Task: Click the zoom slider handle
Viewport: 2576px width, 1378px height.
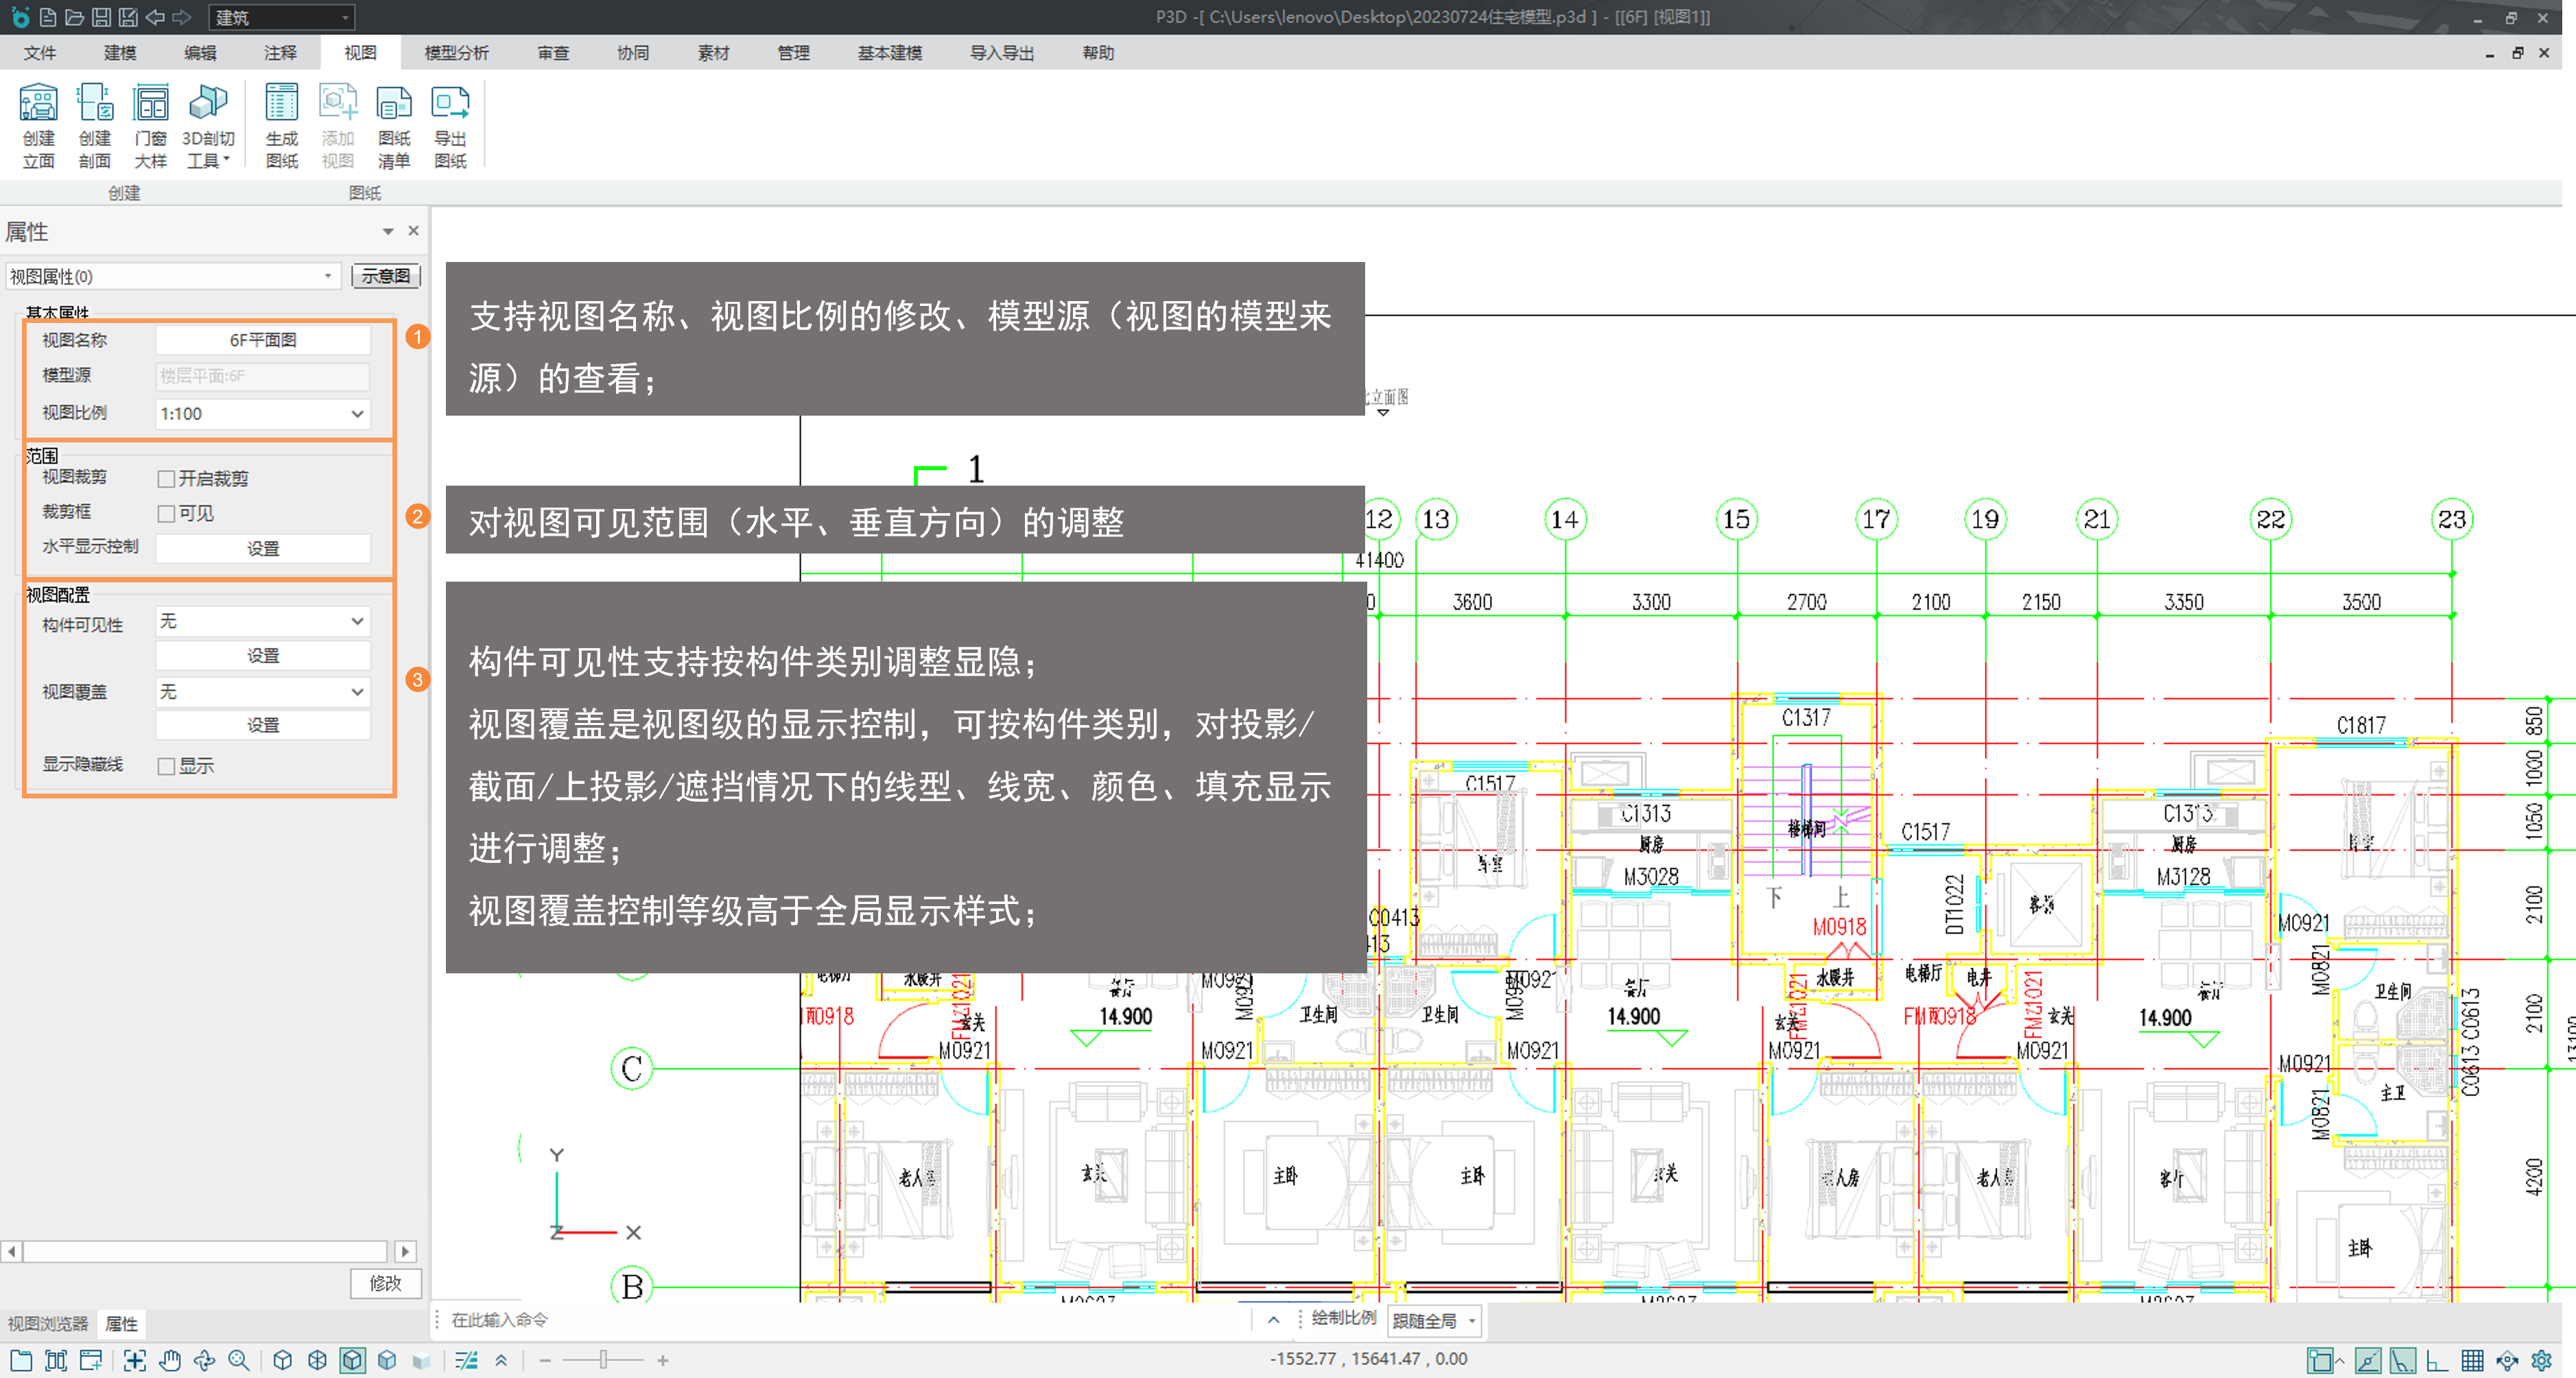Action: tap(603, 1360)
